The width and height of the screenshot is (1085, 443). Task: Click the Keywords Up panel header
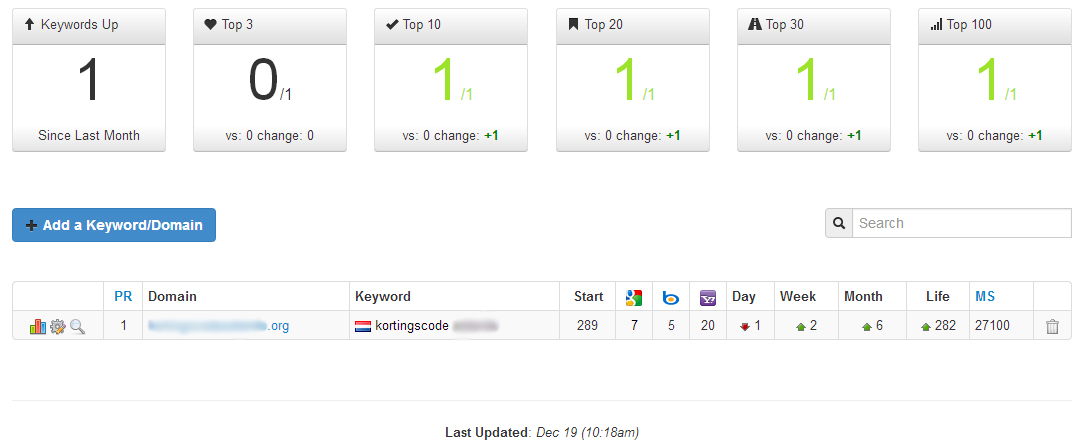point(89,26)
